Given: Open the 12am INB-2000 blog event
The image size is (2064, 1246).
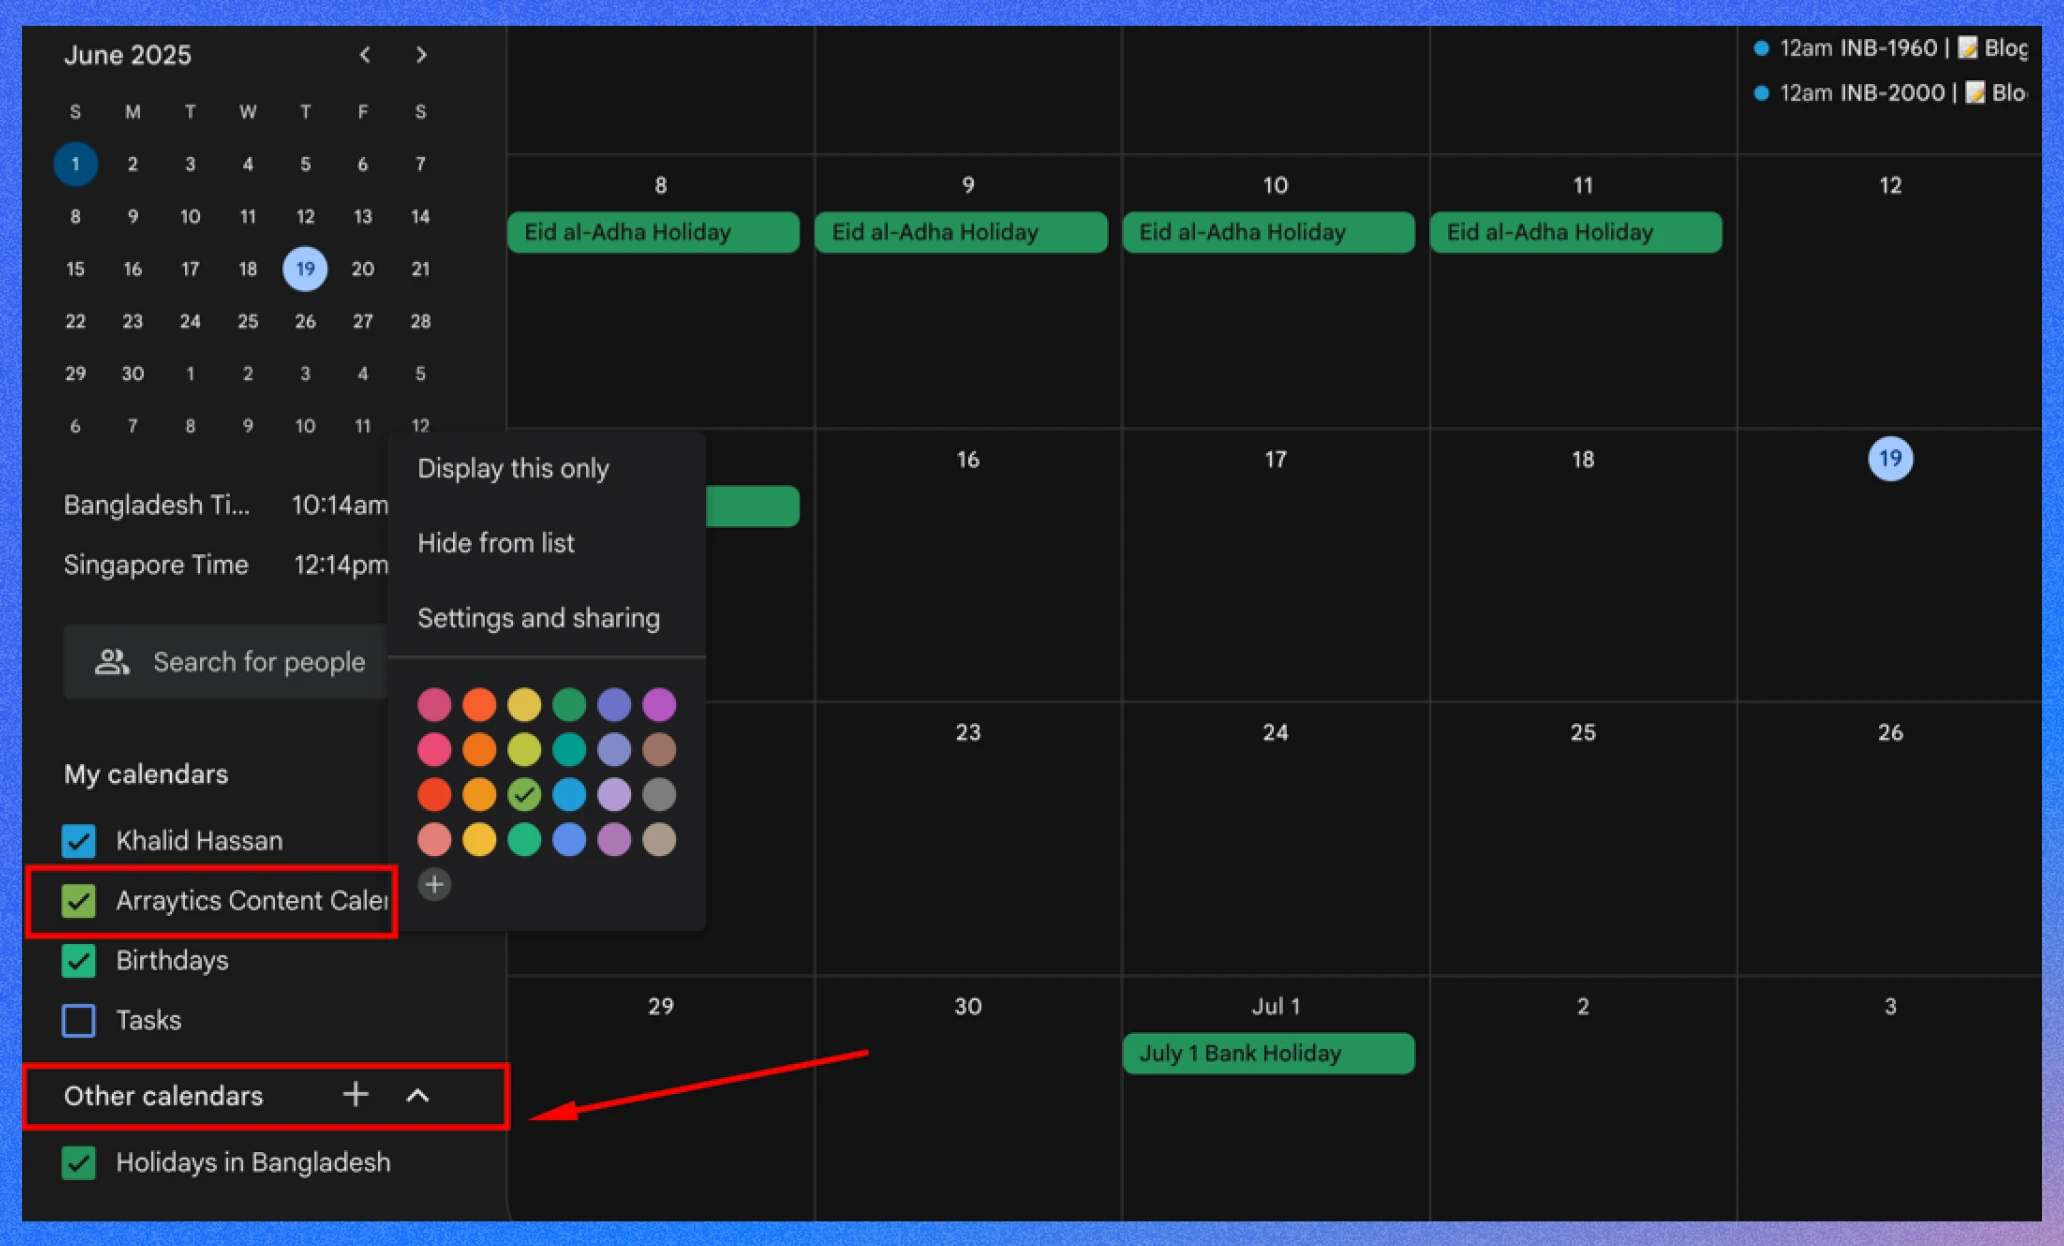Looking at the screenshot, I should pyautogui.click(x=1891, y=93).
